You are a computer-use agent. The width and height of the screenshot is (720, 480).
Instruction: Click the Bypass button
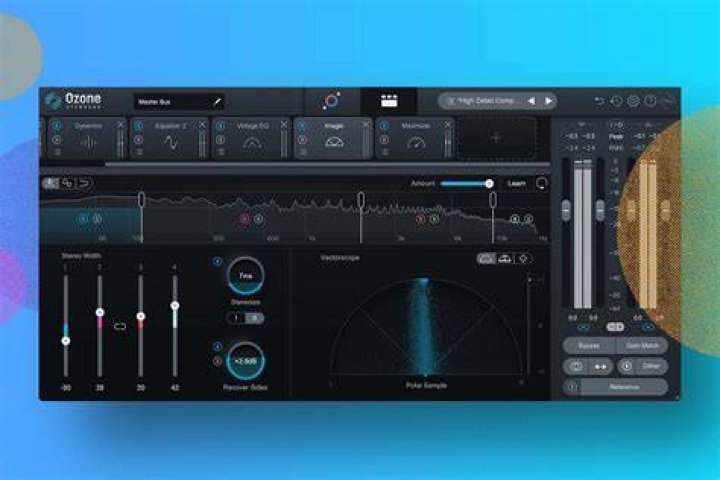coord(589,345)
